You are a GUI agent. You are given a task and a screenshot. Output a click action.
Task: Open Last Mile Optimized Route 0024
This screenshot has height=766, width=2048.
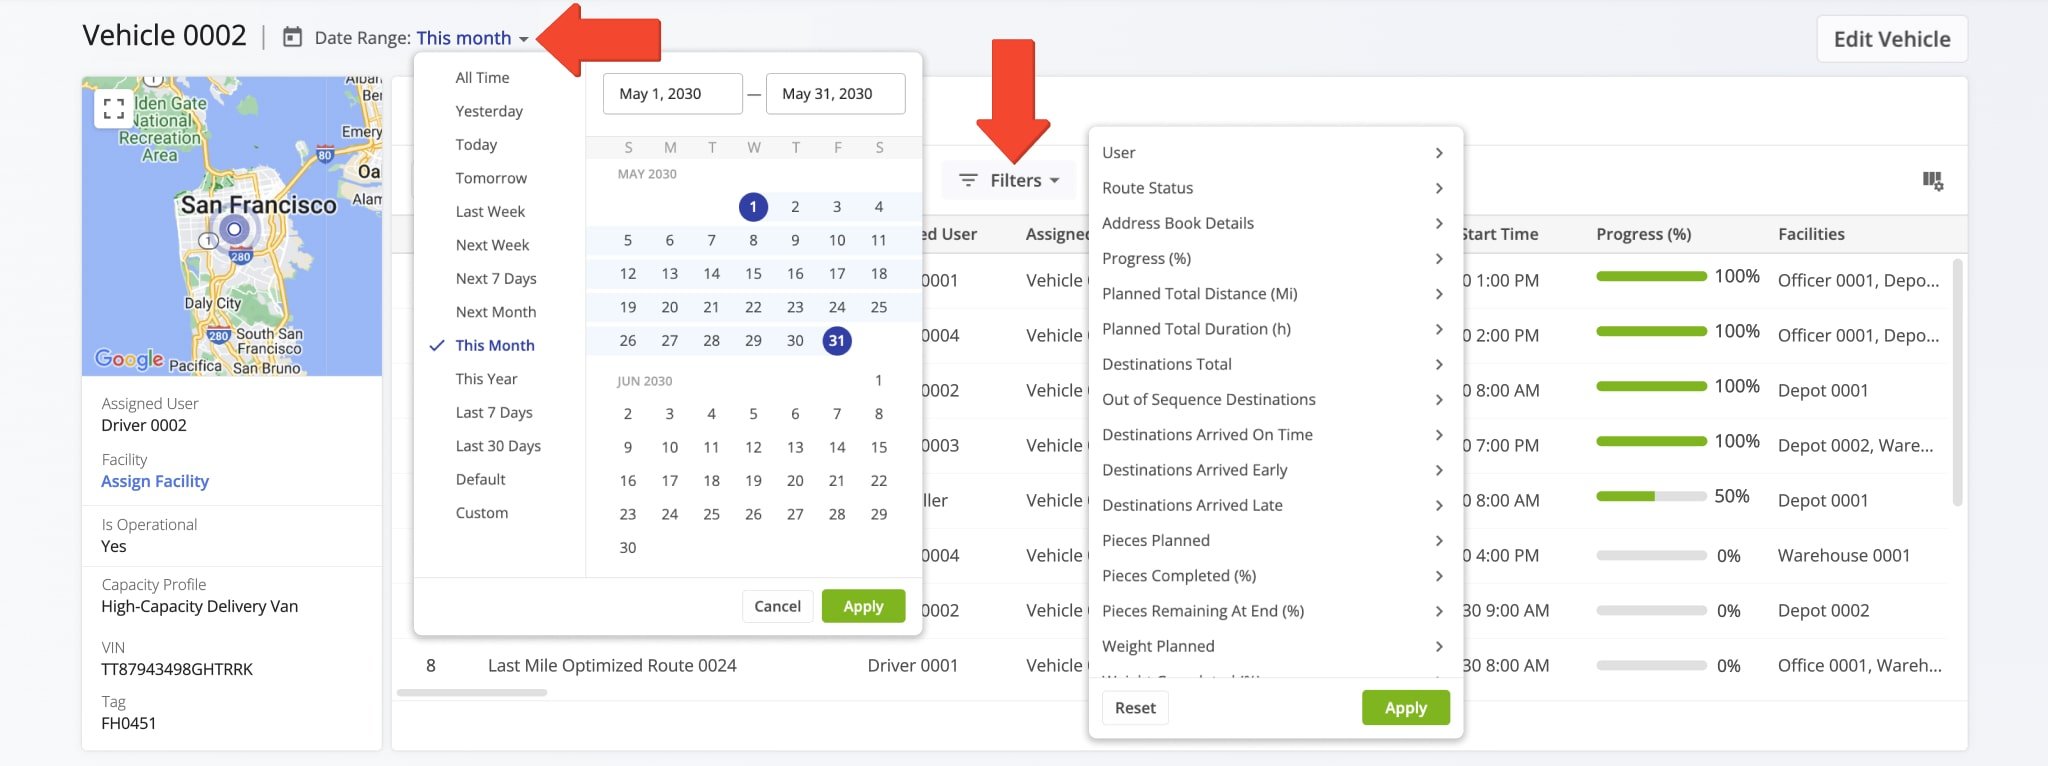(612, 666)
